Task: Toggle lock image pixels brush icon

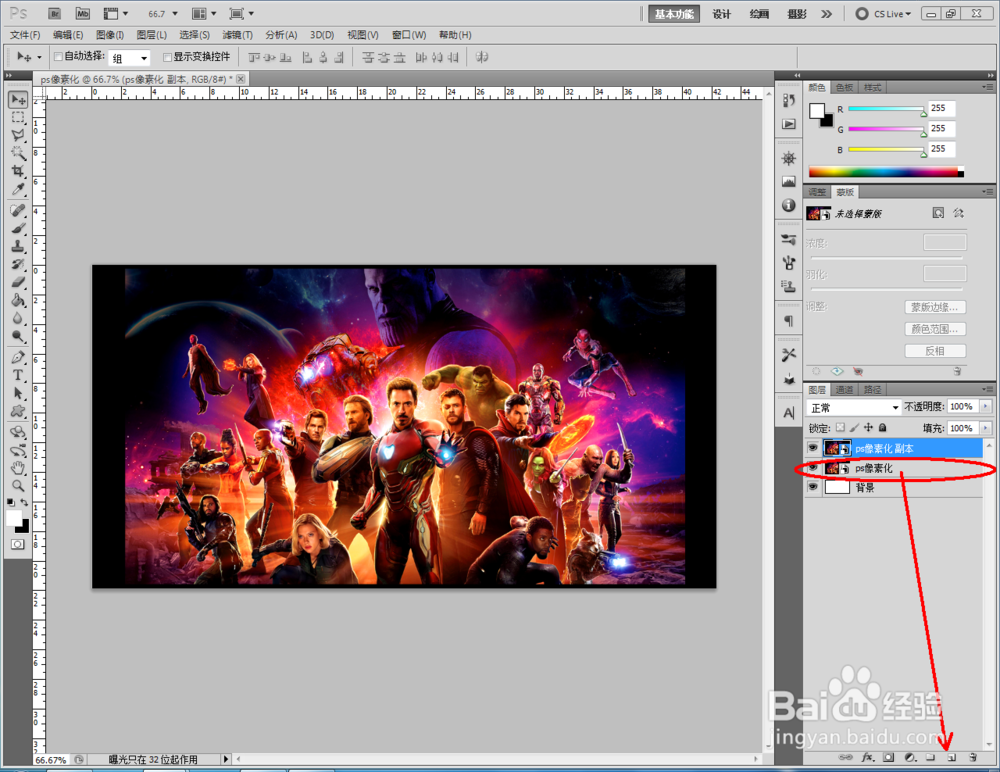Action: click(855, 427)
